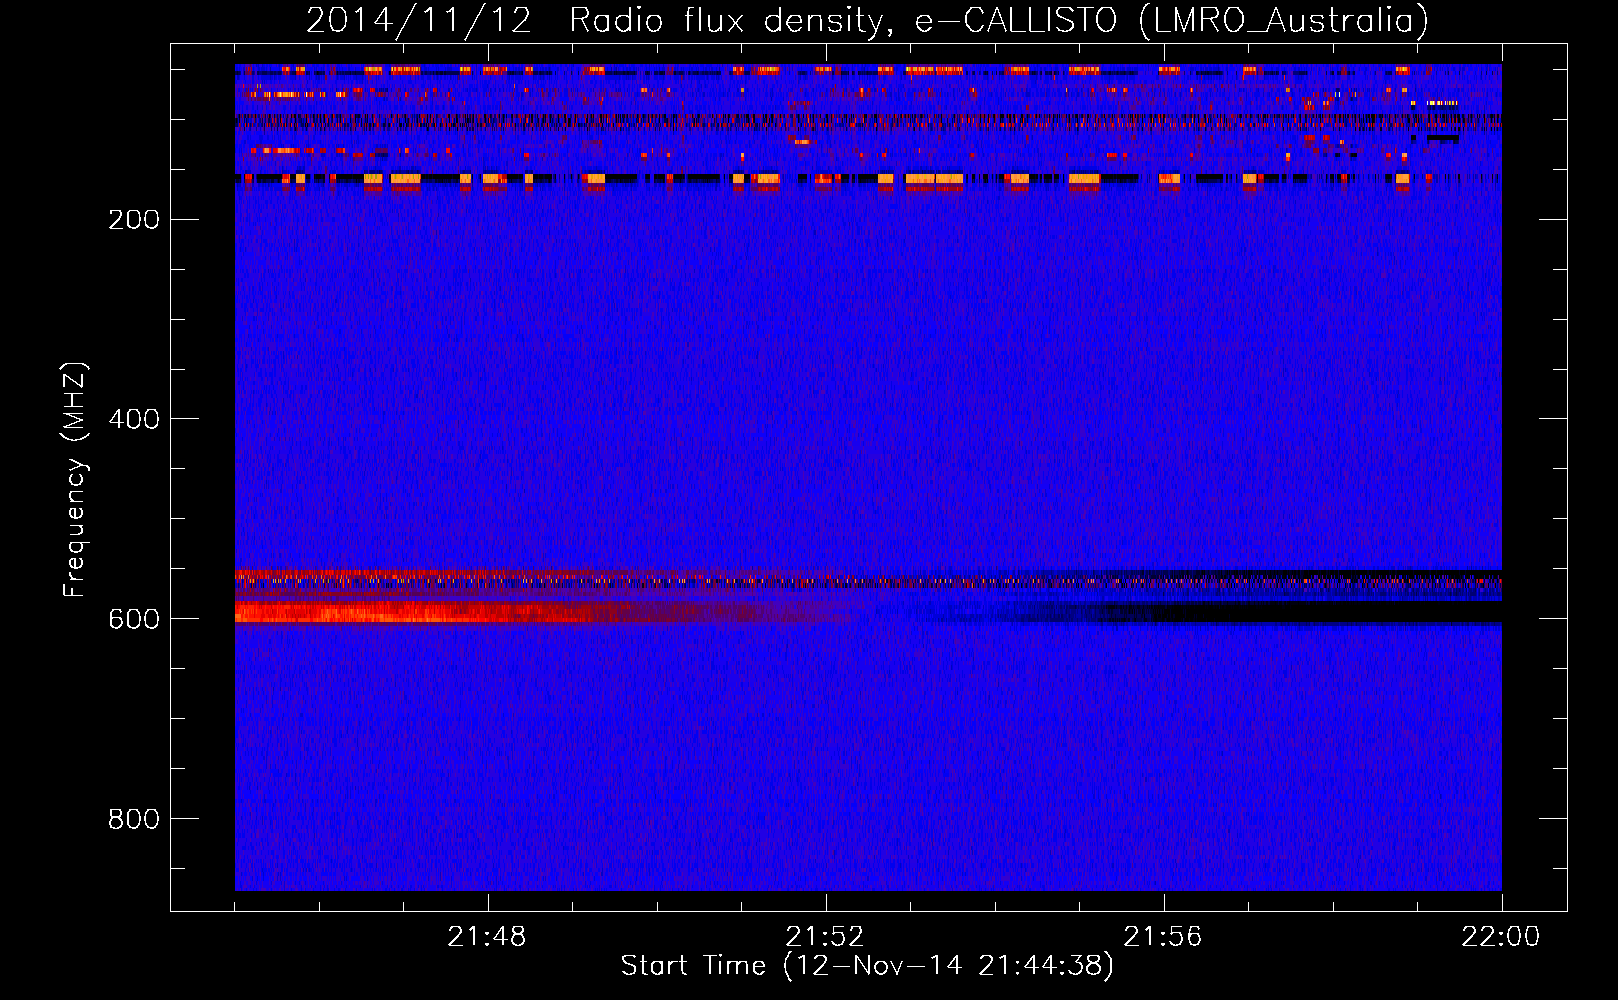Viewport: 1618px width, 1000px height.
Task: Click the '21:52' time tick label
Action: [825, 937]
